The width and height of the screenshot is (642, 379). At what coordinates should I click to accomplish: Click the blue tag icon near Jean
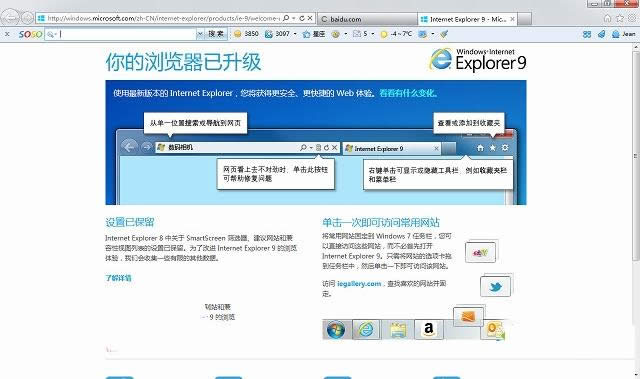(x=601, y=34)
